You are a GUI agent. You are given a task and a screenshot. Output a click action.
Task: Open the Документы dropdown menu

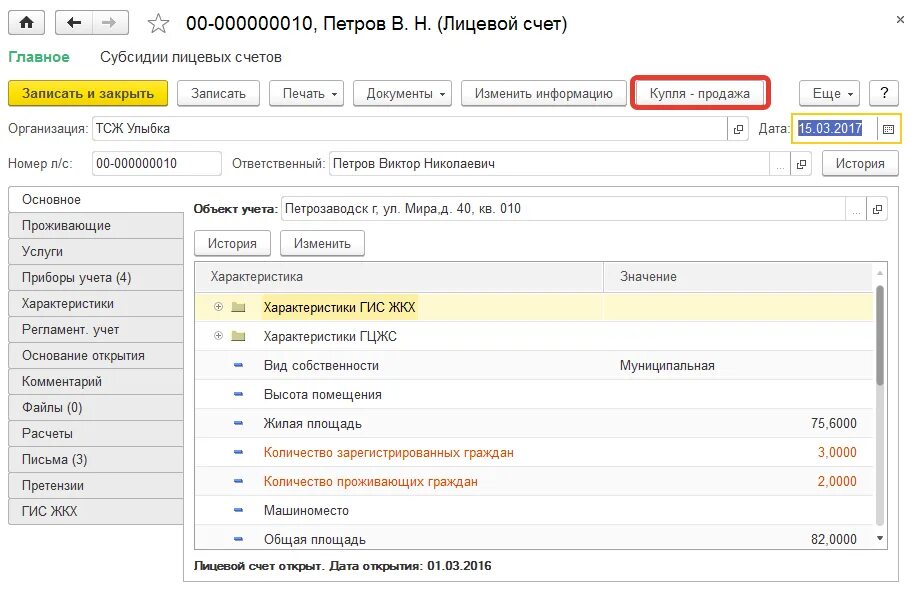click(x=402, y=93)
